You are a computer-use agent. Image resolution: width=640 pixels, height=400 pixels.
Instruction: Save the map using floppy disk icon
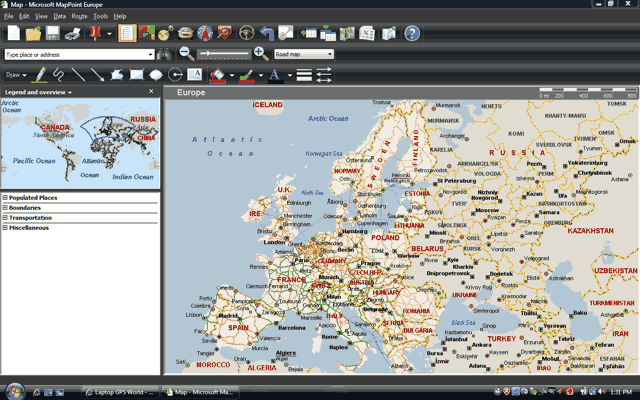click(53, 33)
